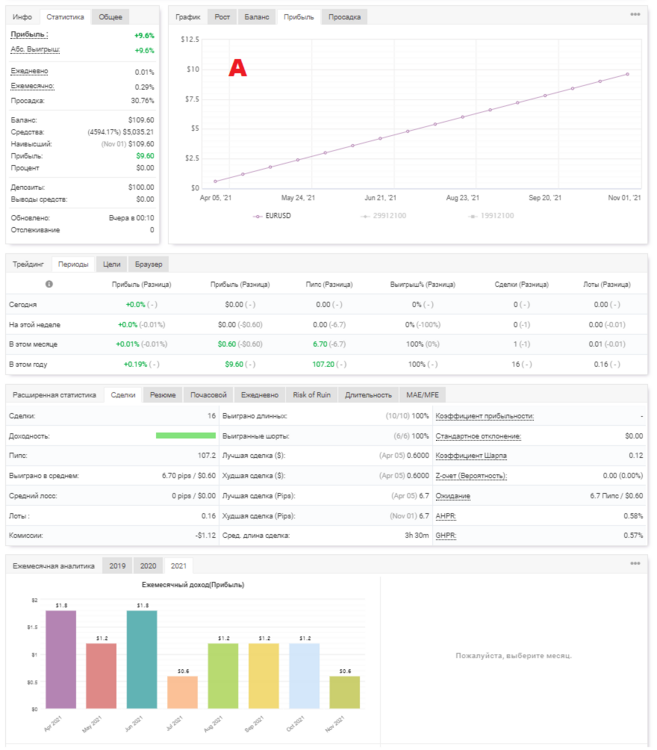Open the Цели tab
The height and width of the screenshot is (750, 657).
pos(112,264)
